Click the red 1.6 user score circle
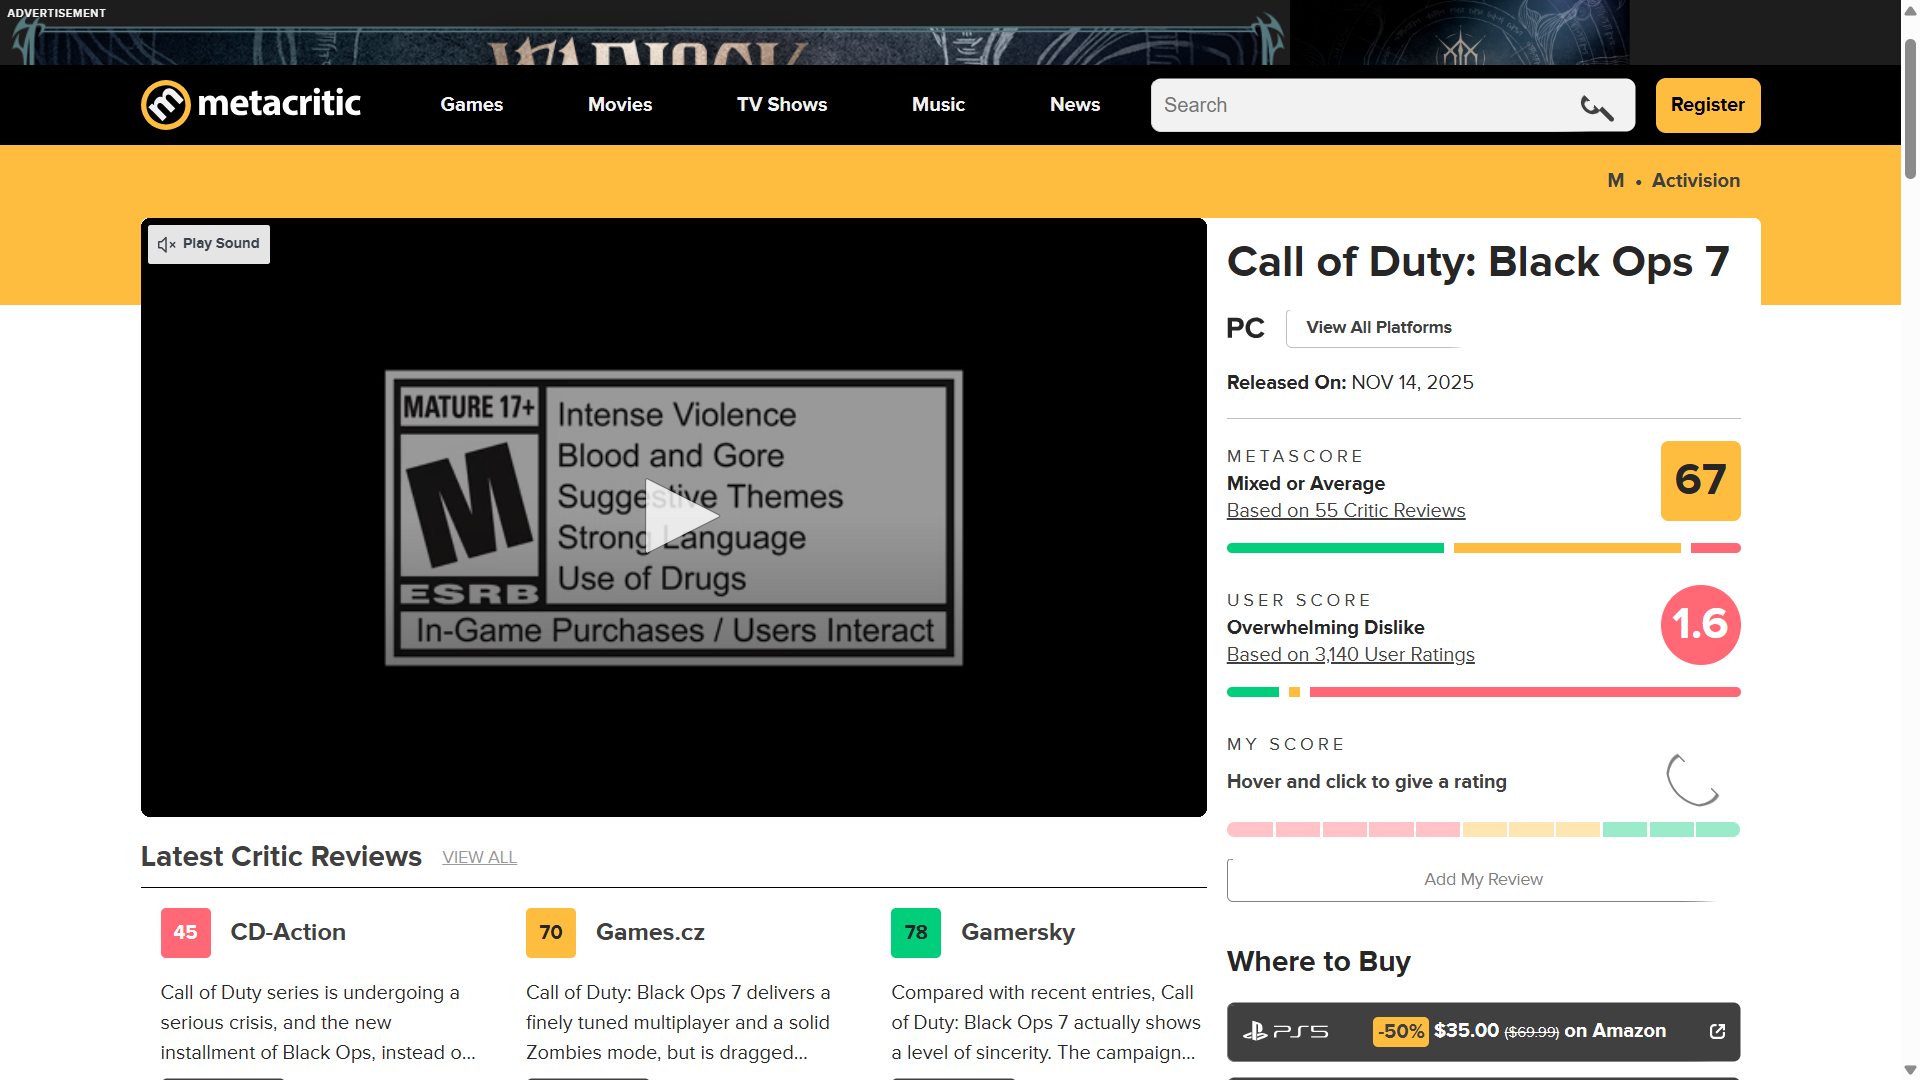Viewport: 1920px width, 1080px height. tap(1700, 625)
